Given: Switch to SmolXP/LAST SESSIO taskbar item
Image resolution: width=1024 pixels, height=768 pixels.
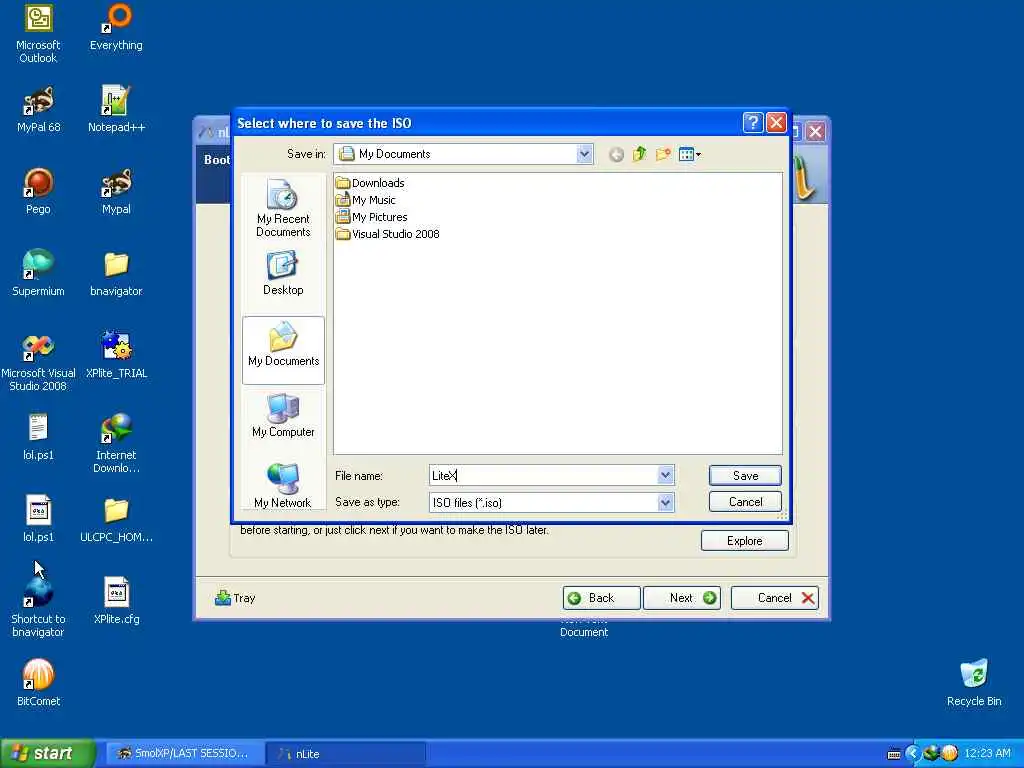Looking at the screenshot, I should 184,753.
